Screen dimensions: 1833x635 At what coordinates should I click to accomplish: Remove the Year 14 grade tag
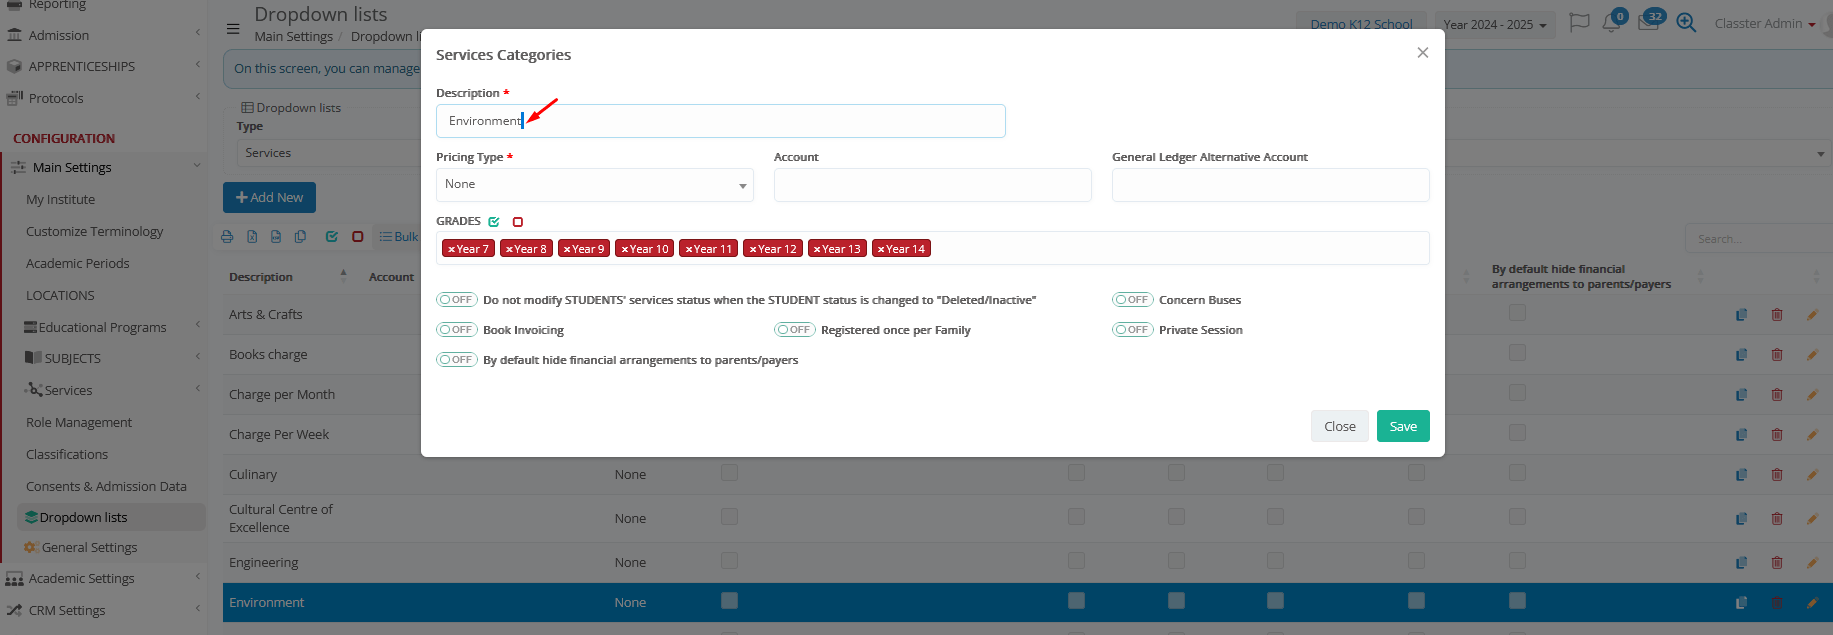tap(881, 249)
